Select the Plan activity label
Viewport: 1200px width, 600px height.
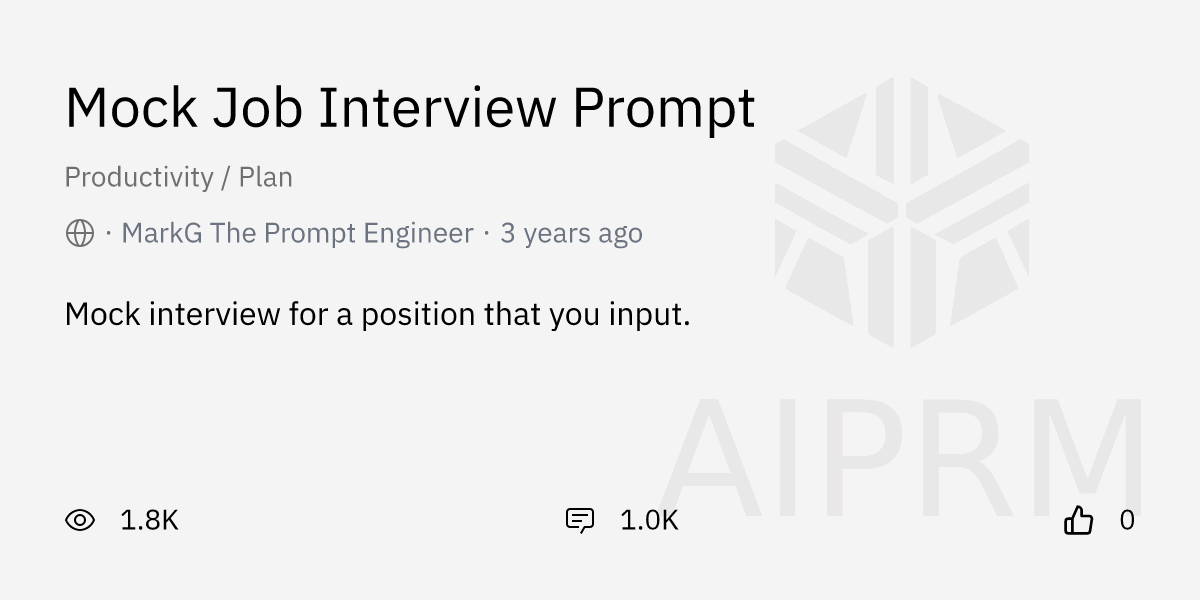(x=265, y=178)
